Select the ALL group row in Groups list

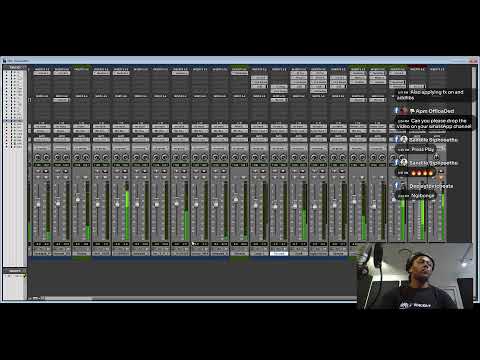(13, 276)
